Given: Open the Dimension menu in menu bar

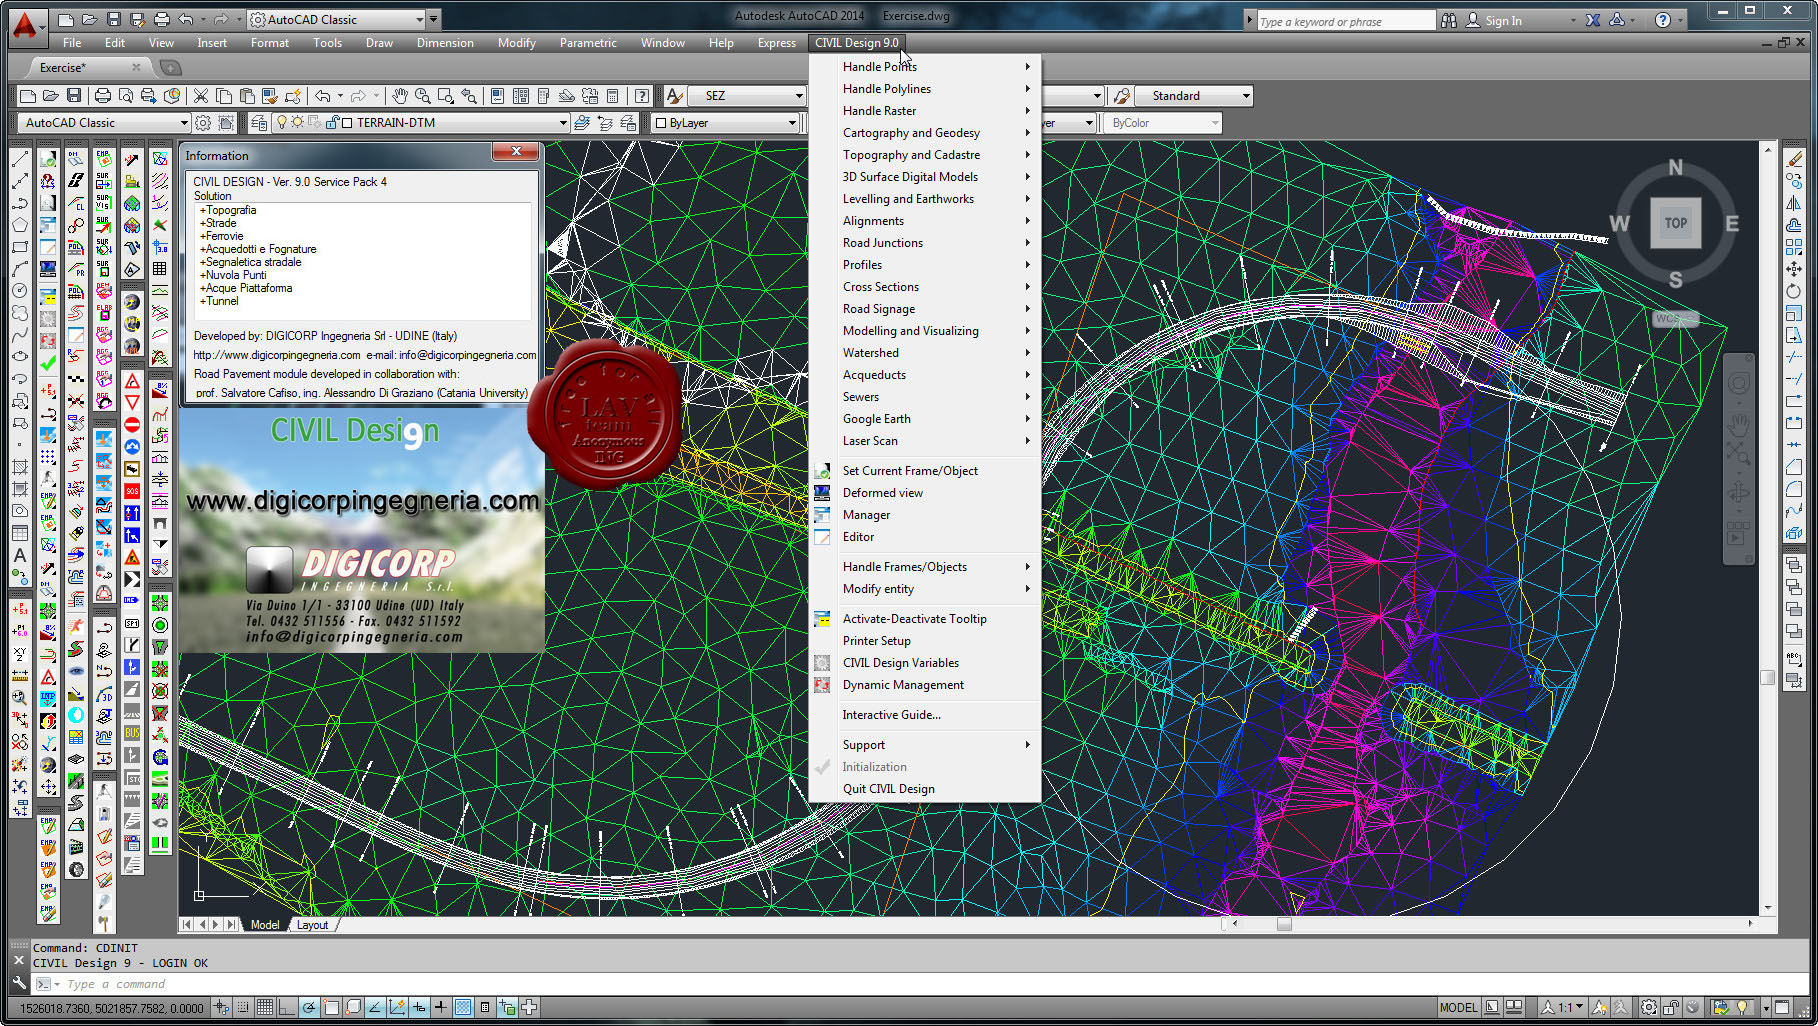Looking at the screenshot, I should coord(445,43).
